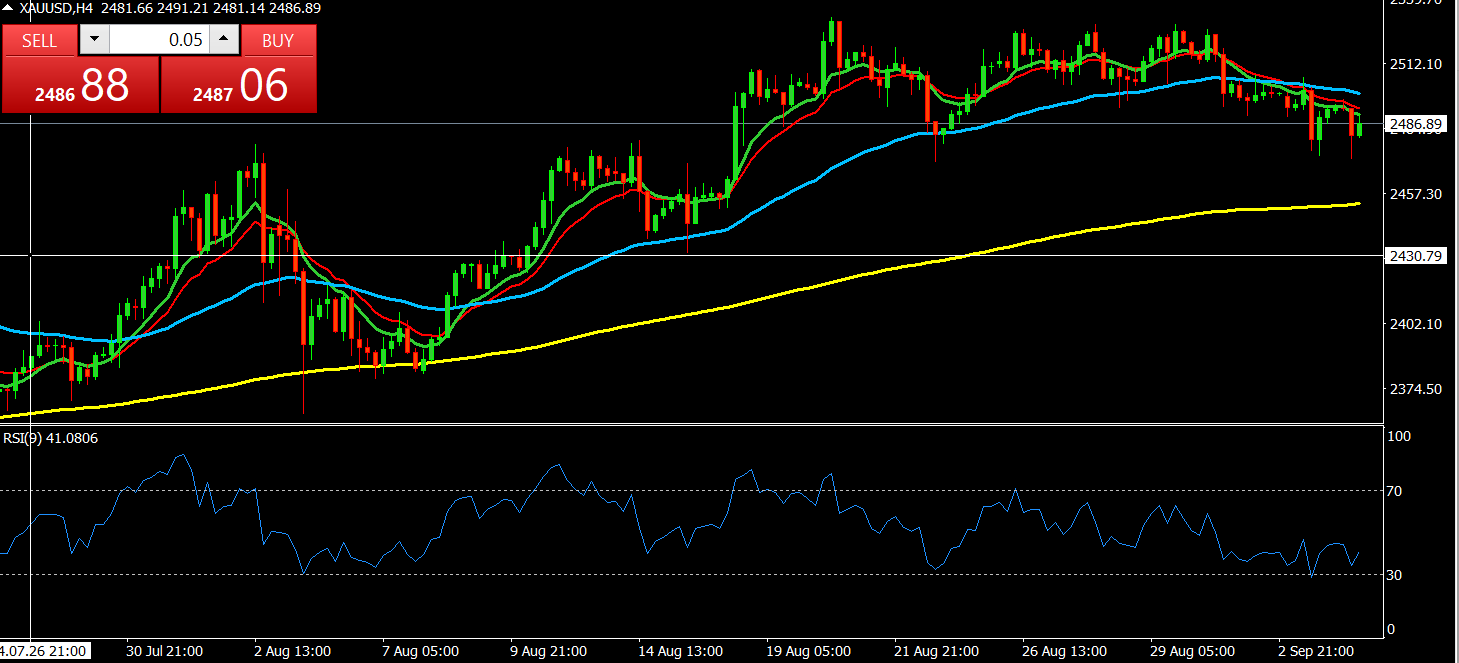Click the 19 Aug 05:00 time label
1459x663 pixels.
808,651
